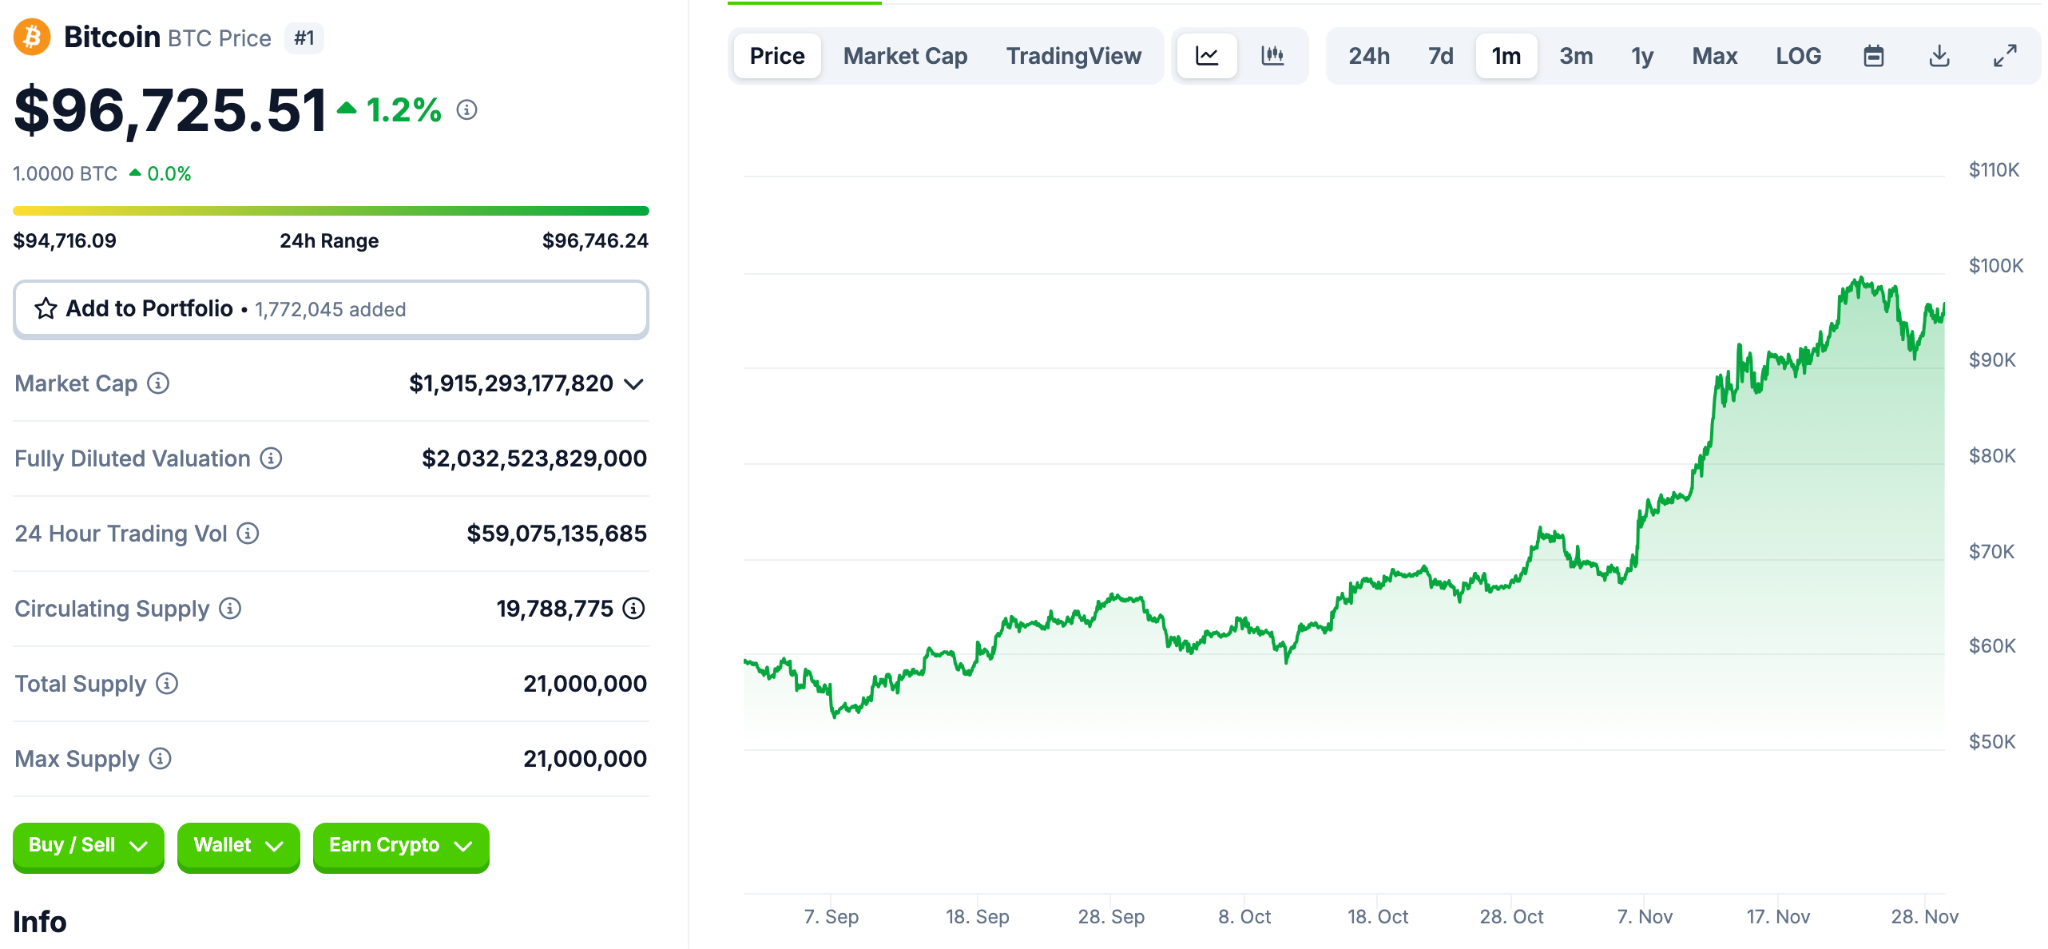Switch to TradingView tab
Screen dimensions: 2048x949
1074,56
